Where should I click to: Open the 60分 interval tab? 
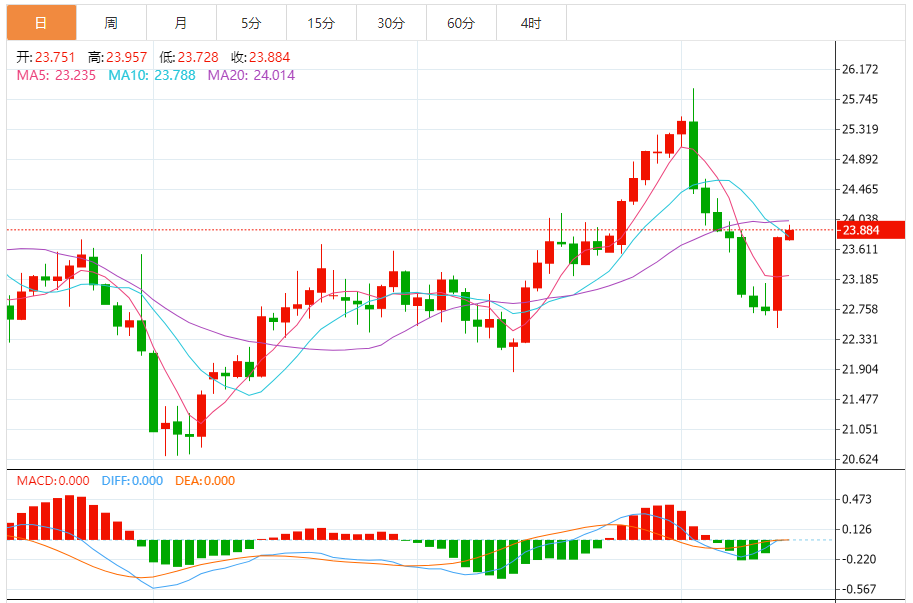pyautogui.click(x=461, y=23)
